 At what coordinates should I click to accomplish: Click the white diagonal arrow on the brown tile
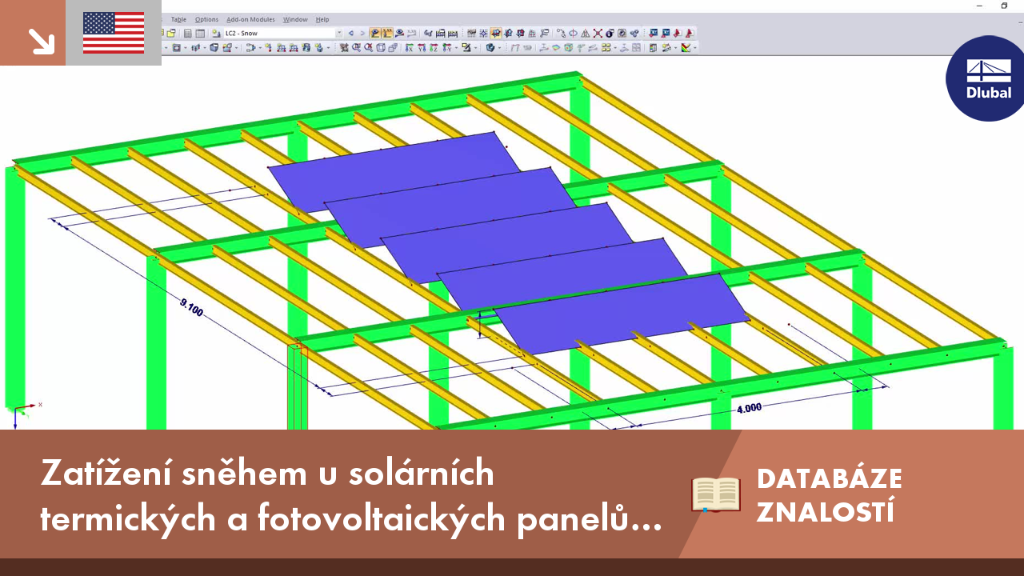click(x=41, y=41)
